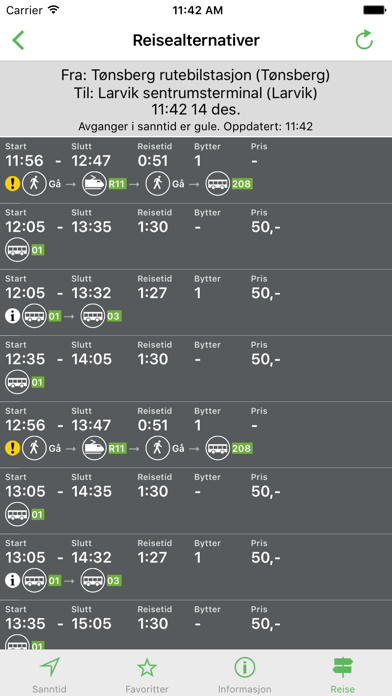The height and width of the screenshot is (696, 392).
Task: Tap the route header Fra Tønsberg rutebilstasjon
Action: point(196,75)
